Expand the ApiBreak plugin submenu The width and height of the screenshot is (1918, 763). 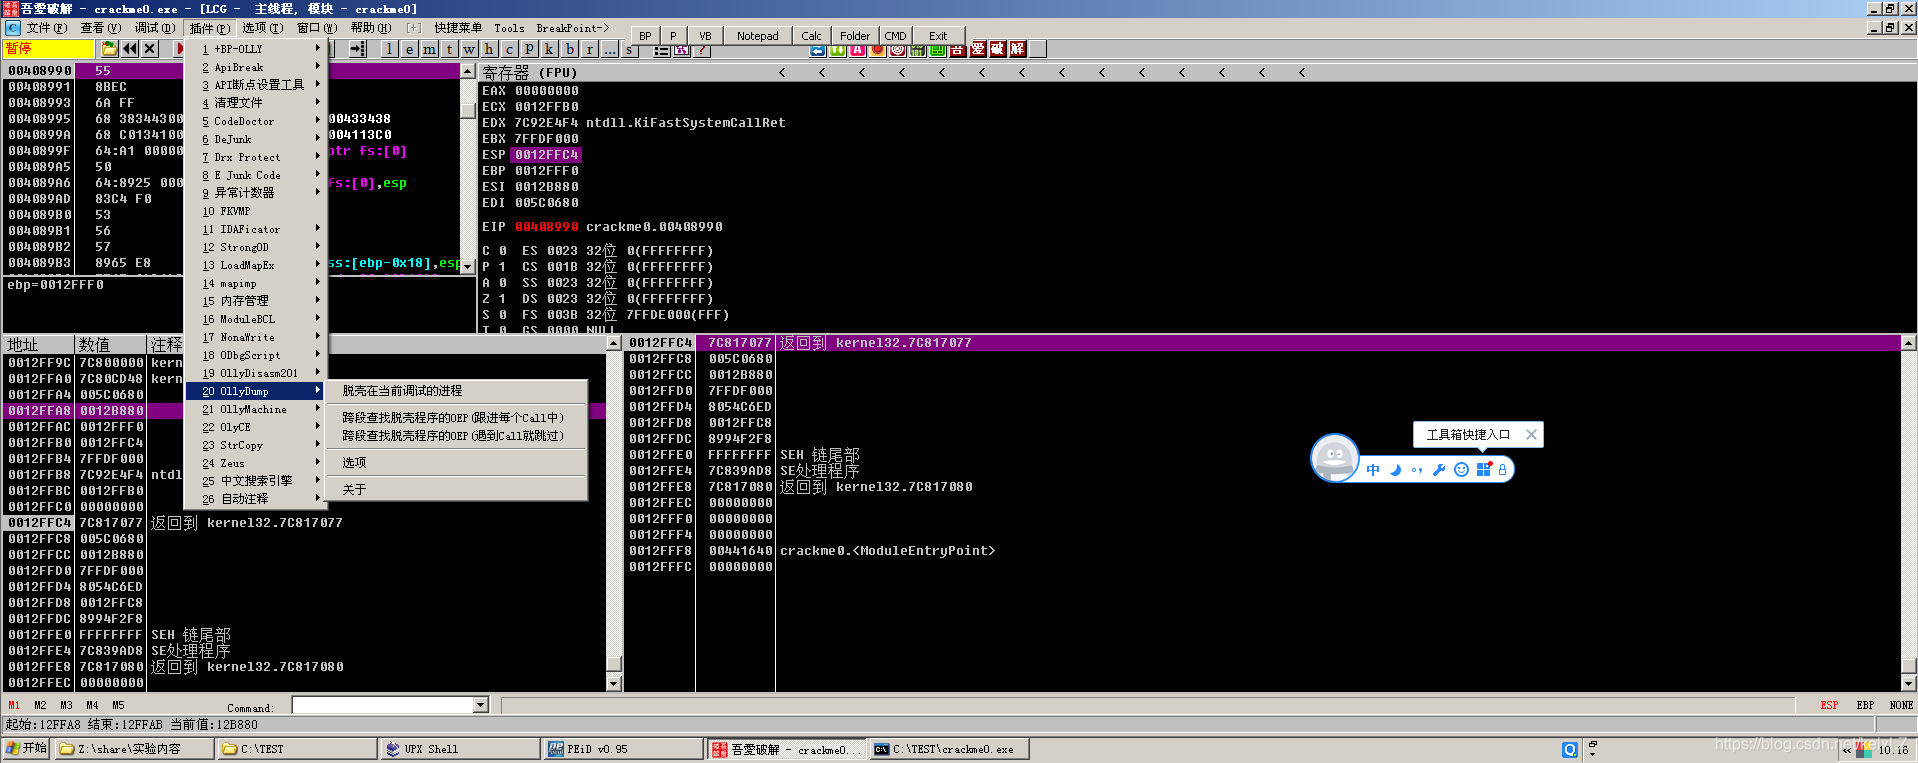tap(257, 67)
